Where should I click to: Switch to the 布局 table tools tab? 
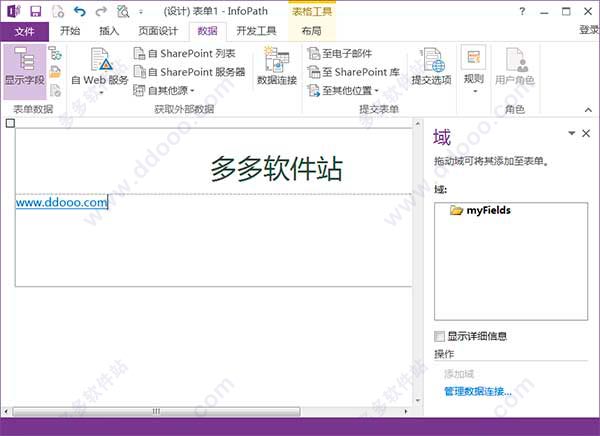click(311, 31)
